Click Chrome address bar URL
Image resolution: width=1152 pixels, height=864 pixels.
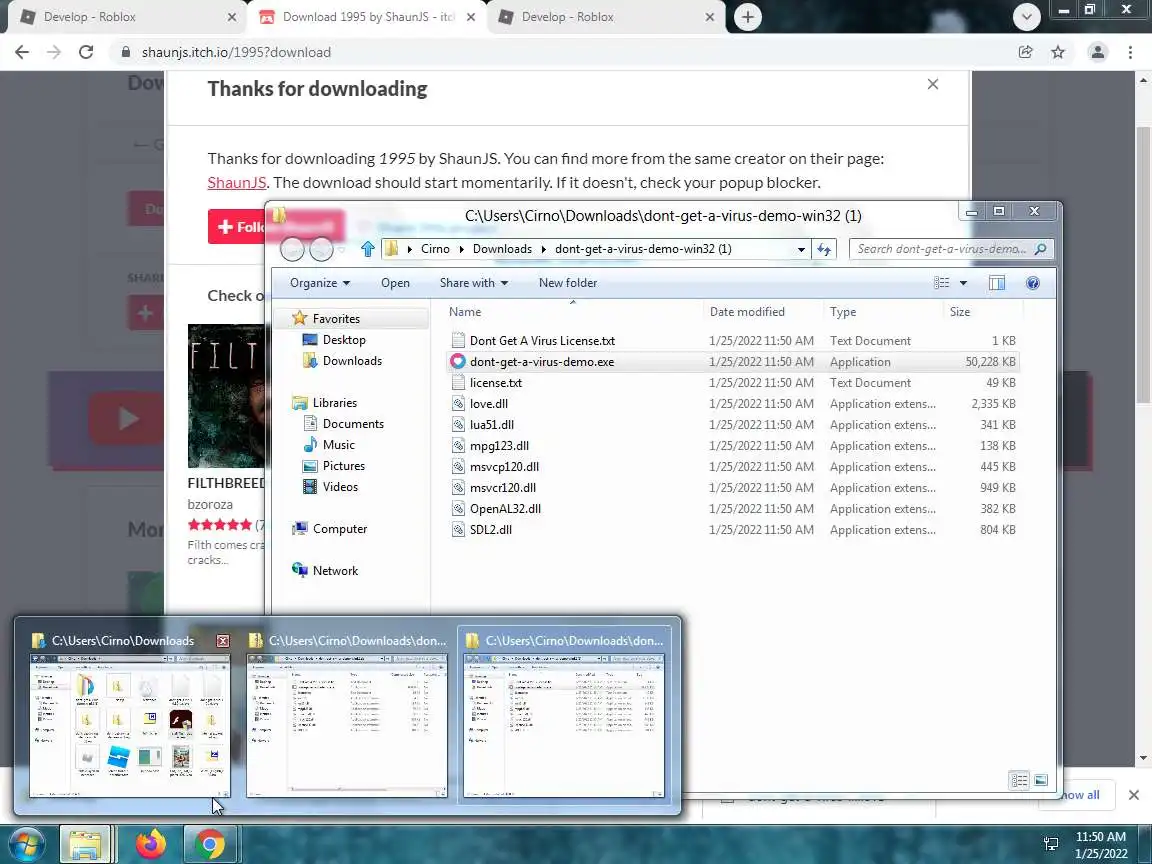237,52
